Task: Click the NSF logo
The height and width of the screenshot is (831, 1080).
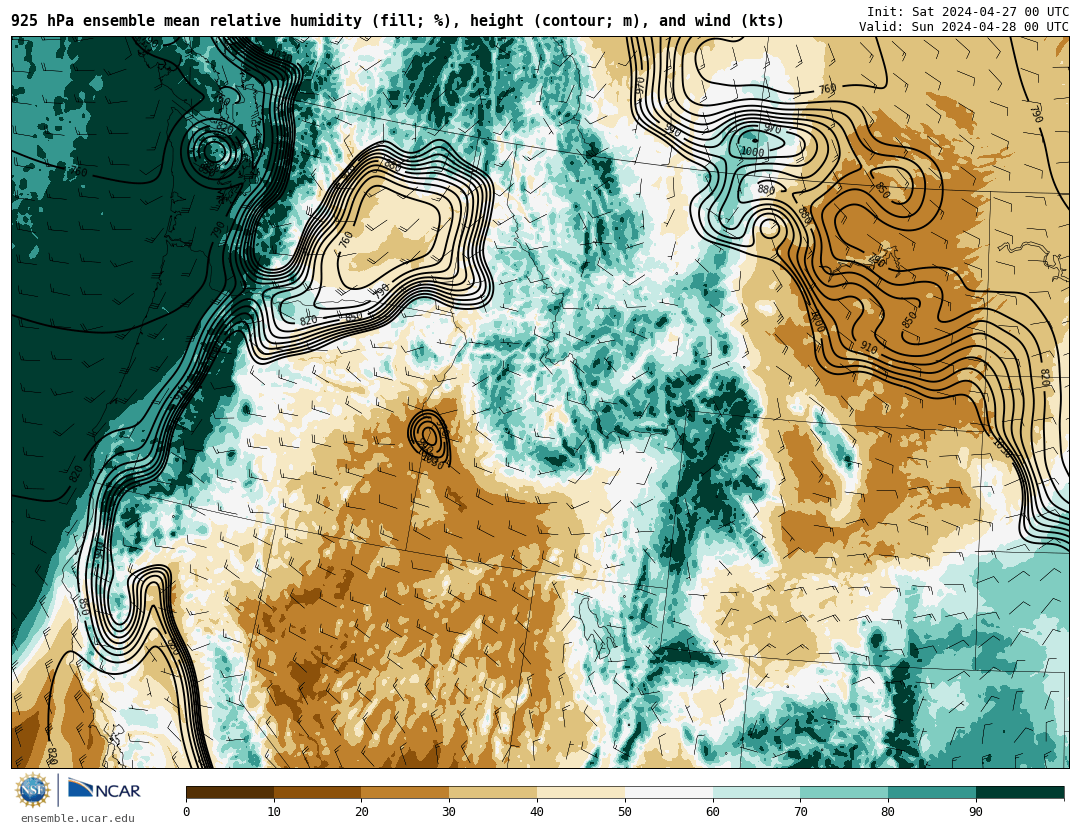Action: click(33, 790)
